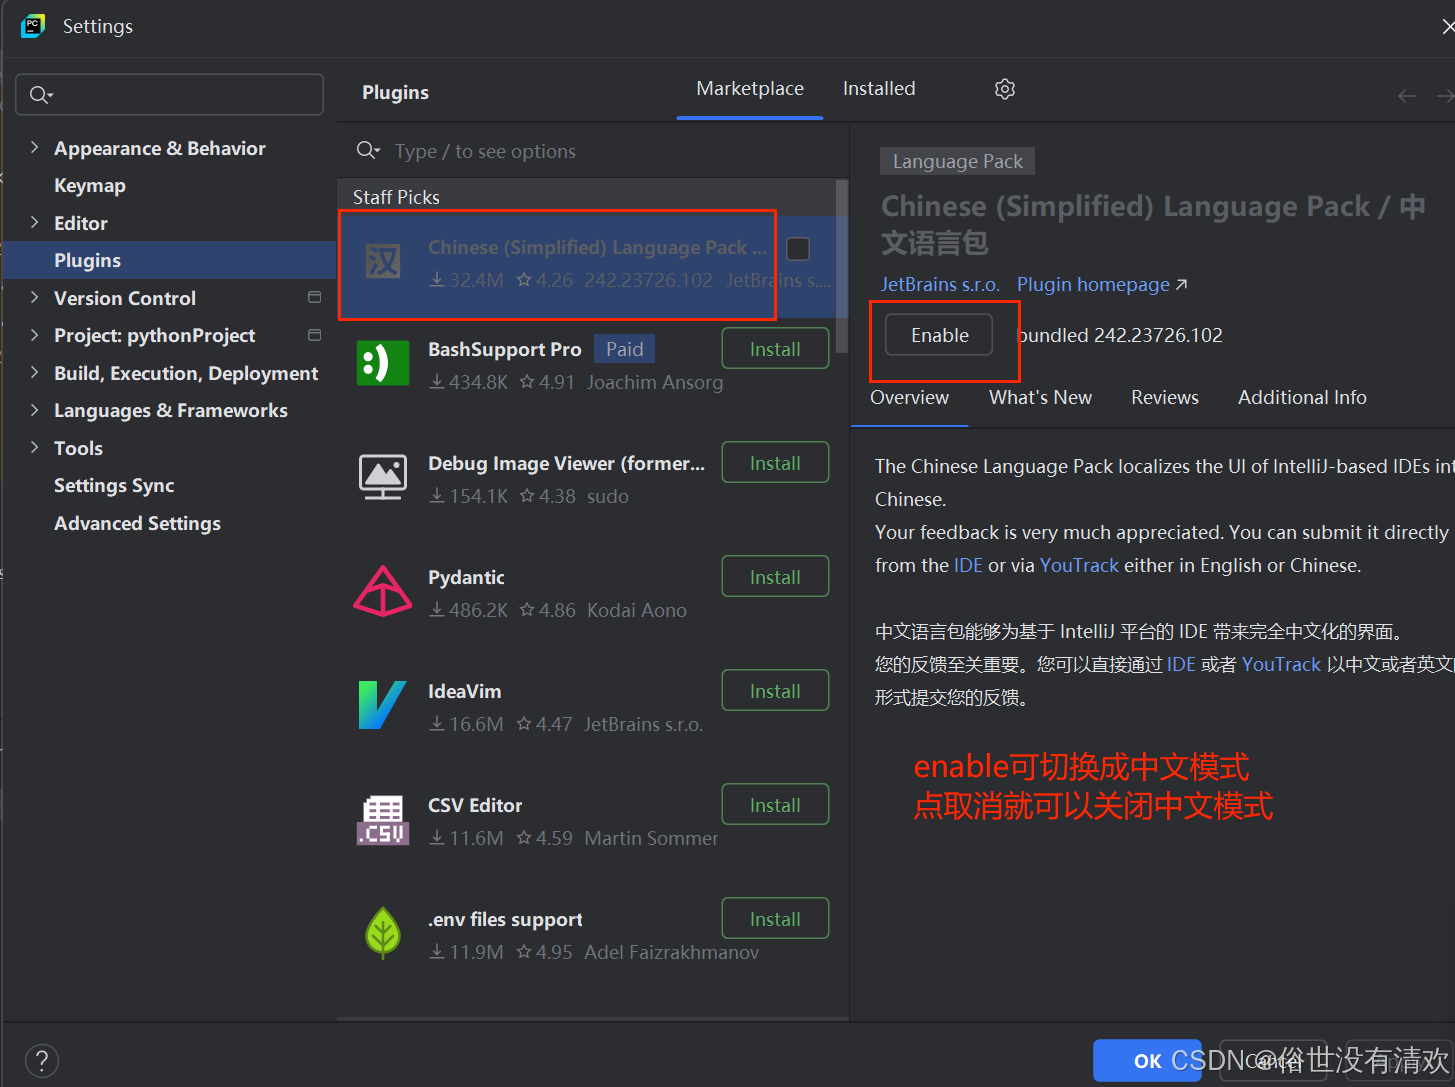Install .env files support plugin
Image resolution: width=1455 pixels, height=1087 pixels.
(x=775, y=919)
